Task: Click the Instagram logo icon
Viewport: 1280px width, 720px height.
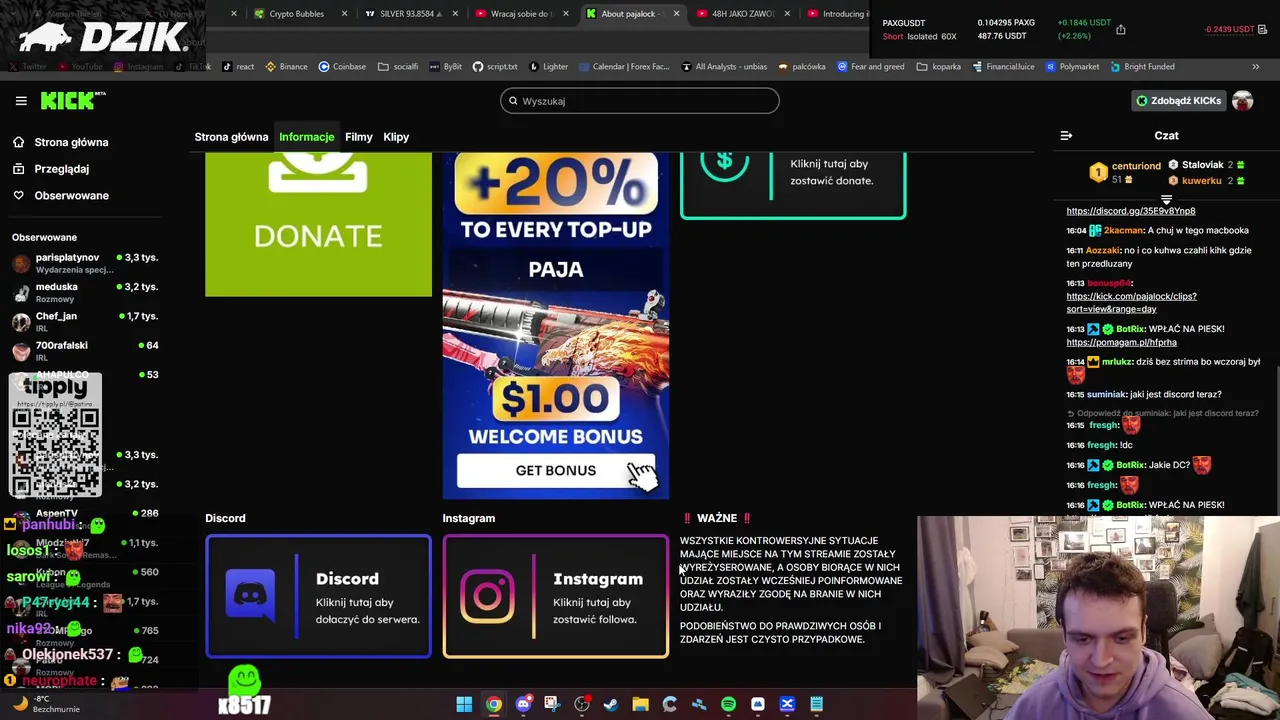Action: (x=487, y=595)
